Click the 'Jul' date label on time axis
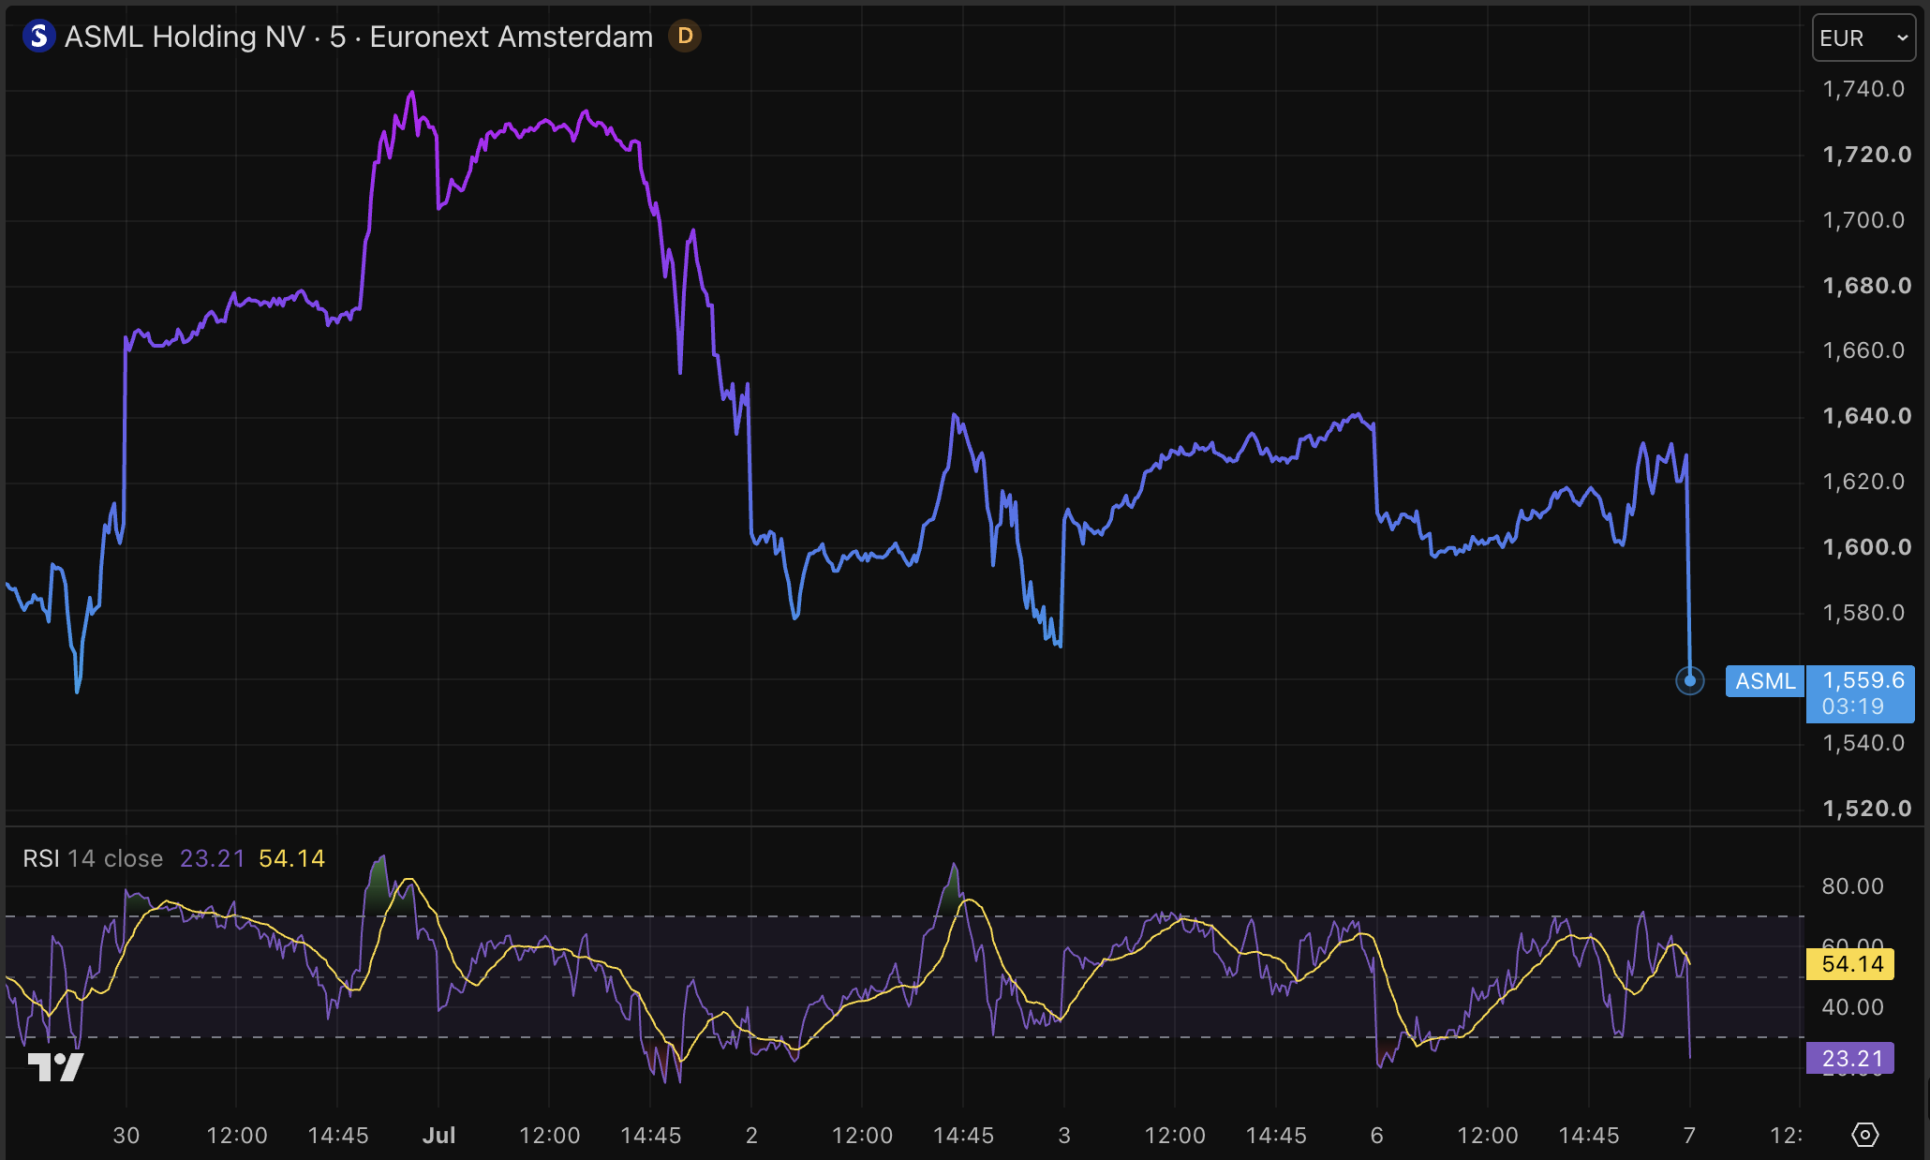This screenshot has height=1160, width=1930. (x=439, y=1135)
